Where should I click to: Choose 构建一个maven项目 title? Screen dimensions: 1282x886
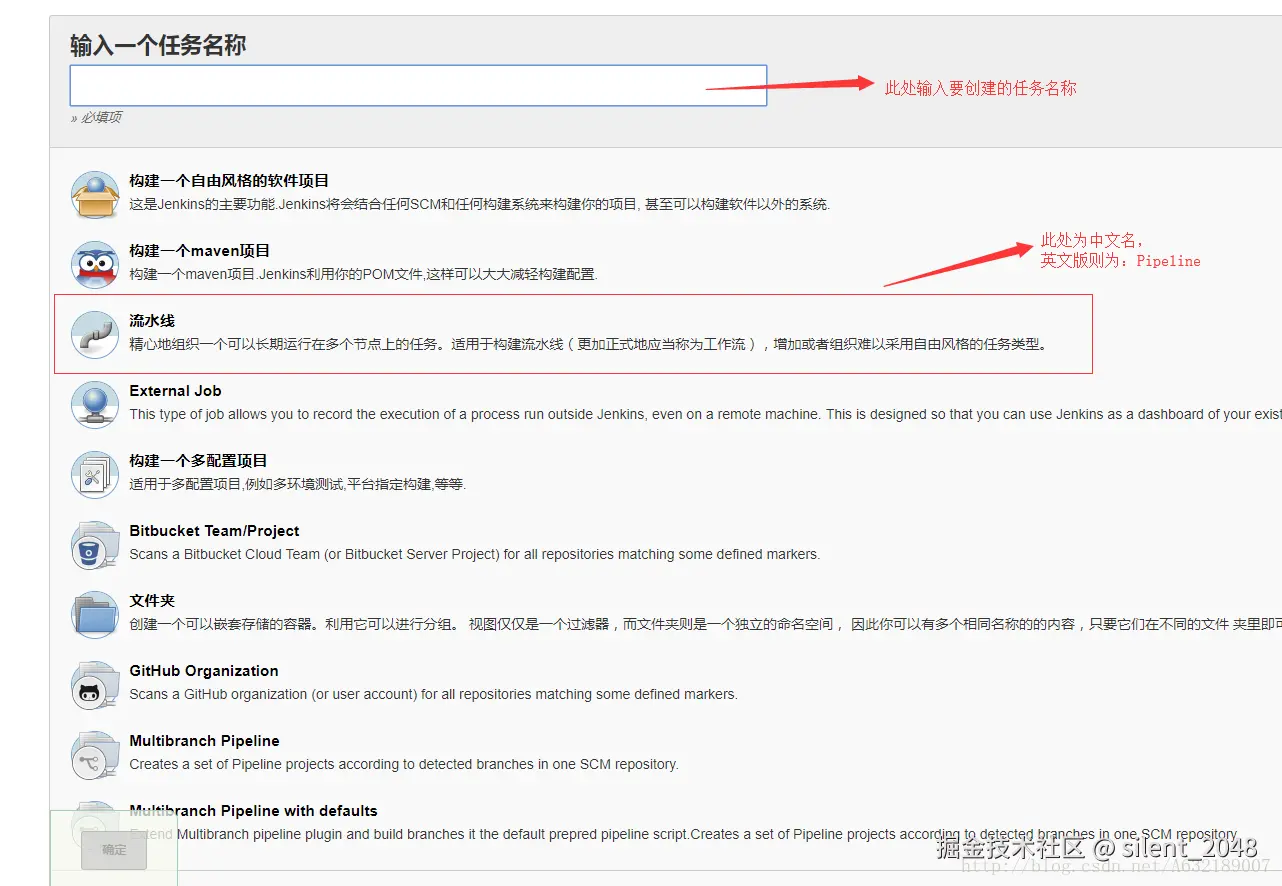click(x=200, y=251)
